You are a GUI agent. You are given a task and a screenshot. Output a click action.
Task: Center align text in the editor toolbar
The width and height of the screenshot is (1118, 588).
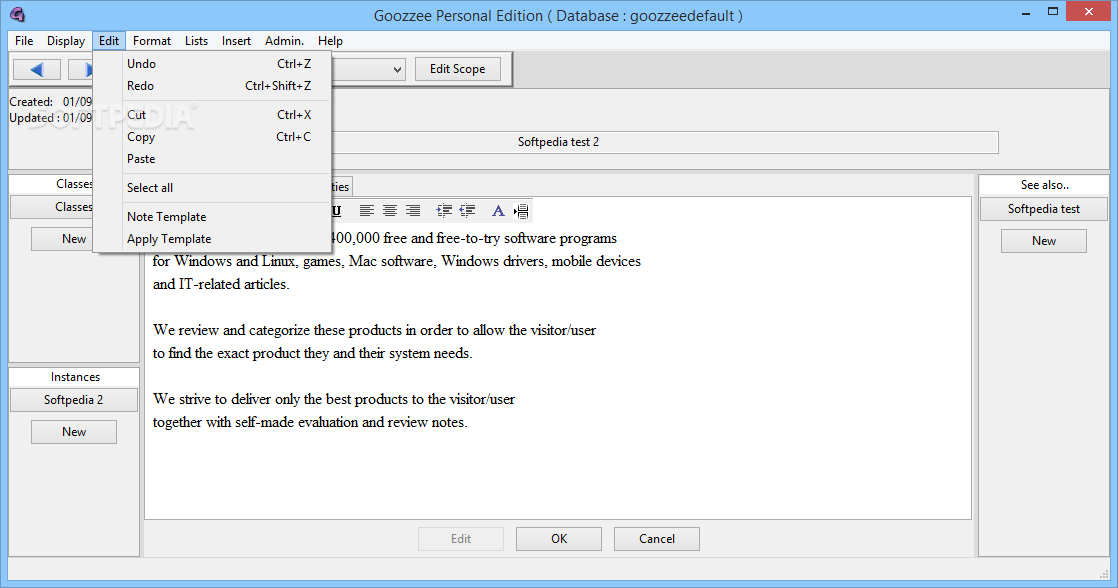389,211
